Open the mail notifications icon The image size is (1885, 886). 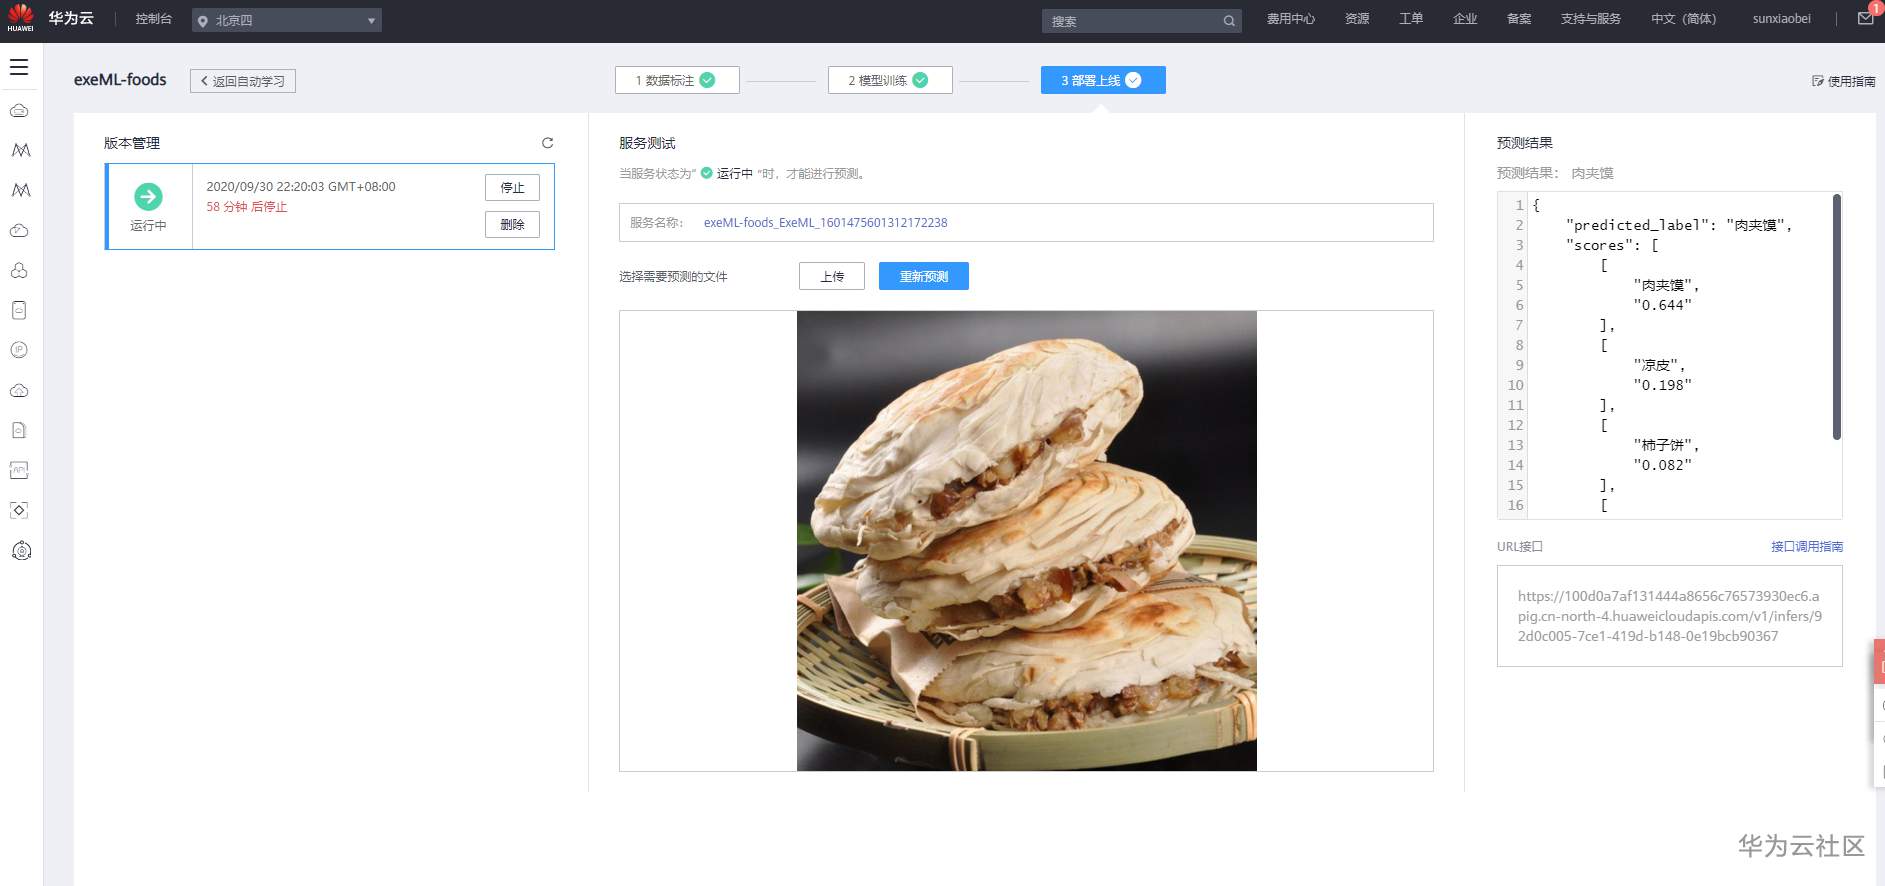[x=1865, y=18]
